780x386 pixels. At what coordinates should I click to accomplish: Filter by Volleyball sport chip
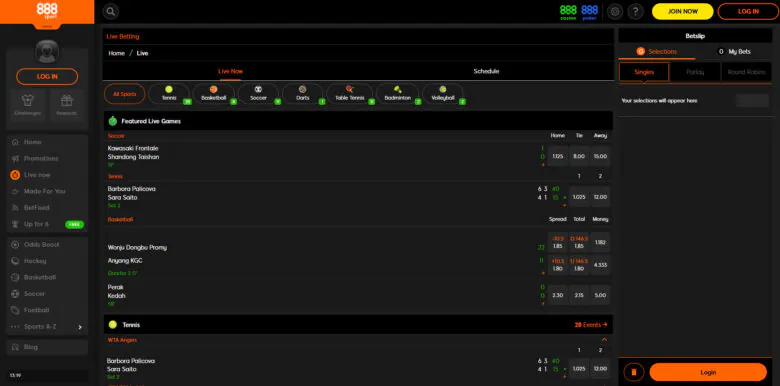(x=443, y=94)
